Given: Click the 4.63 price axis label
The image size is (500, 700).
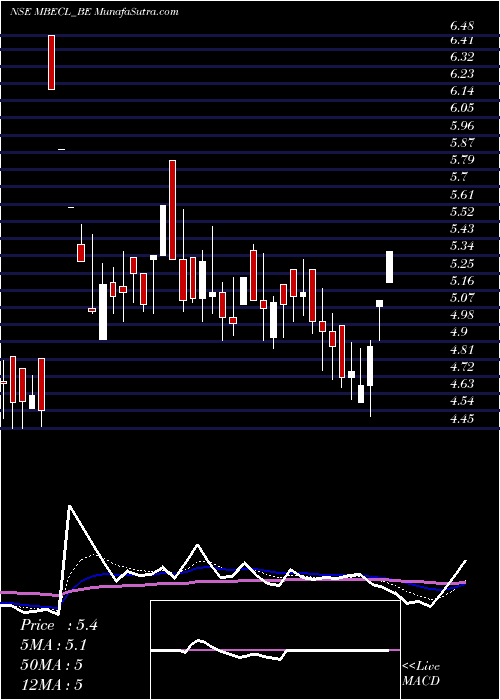Looking at the screenshot, I should tap(462, 384).
